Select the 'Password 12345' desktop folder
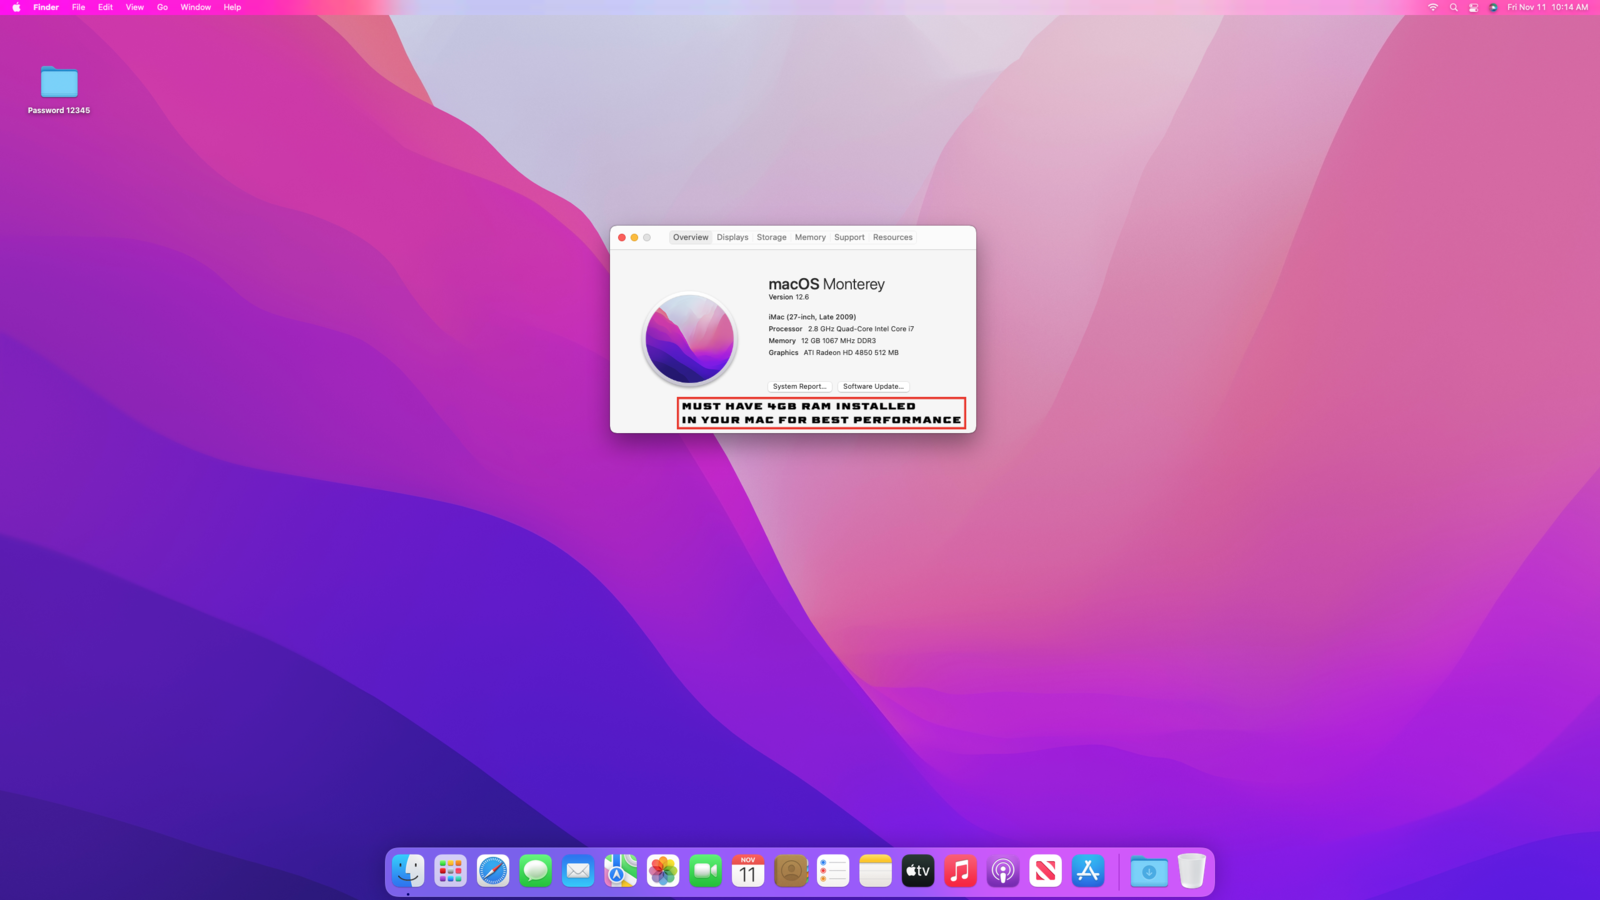Viewport: 1600px width, 900px height. tap(59, 90)
